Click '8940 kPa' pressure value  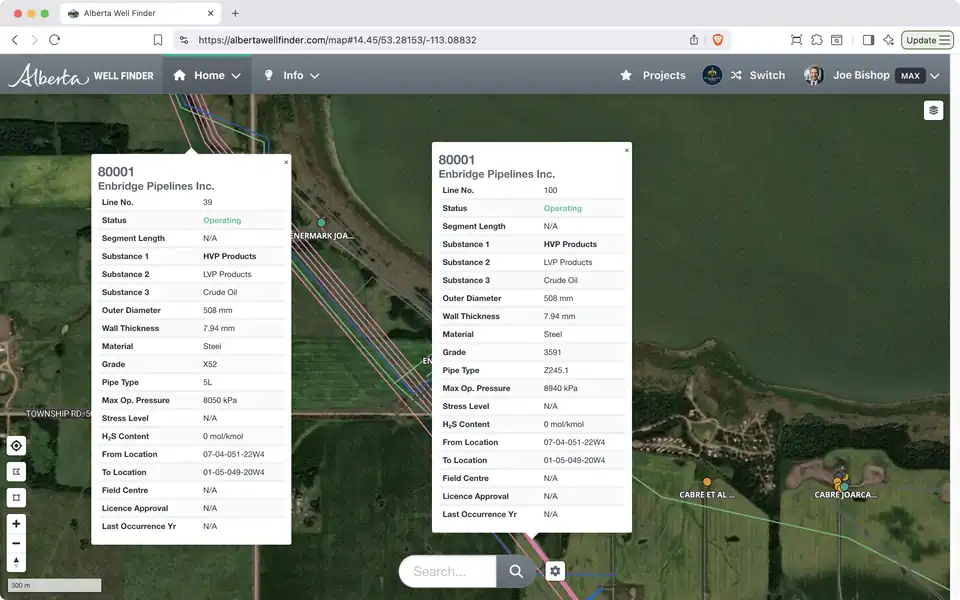click(x=560, y=388)
